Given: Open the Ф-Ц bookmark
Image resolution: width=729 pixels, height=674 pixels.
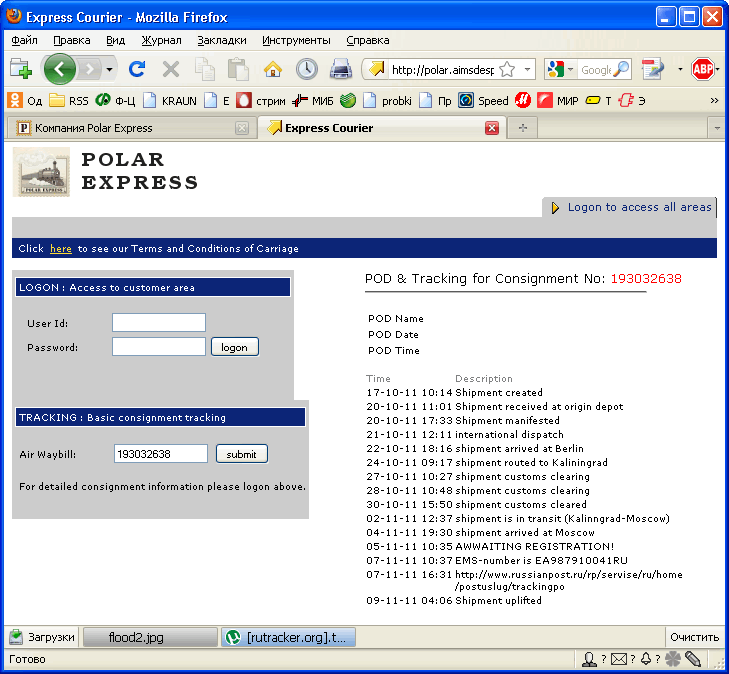Looking at the screenshot, I should tap(115, 100).
